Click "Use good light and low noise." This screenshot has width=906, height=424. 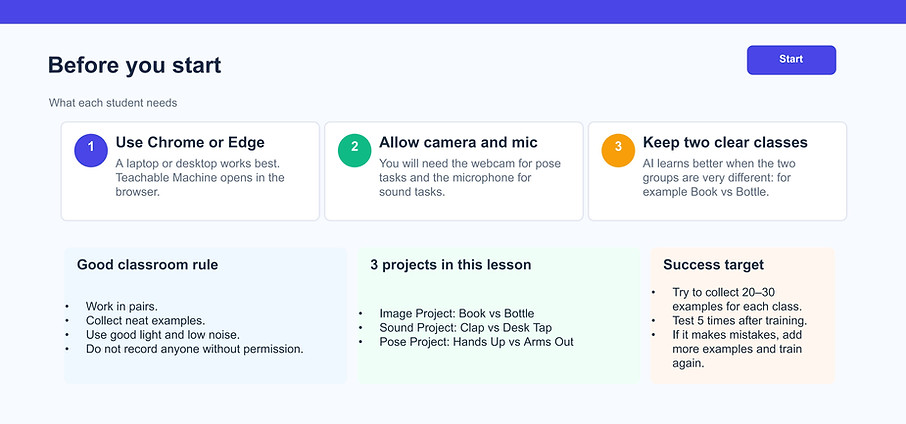point(162,334)
